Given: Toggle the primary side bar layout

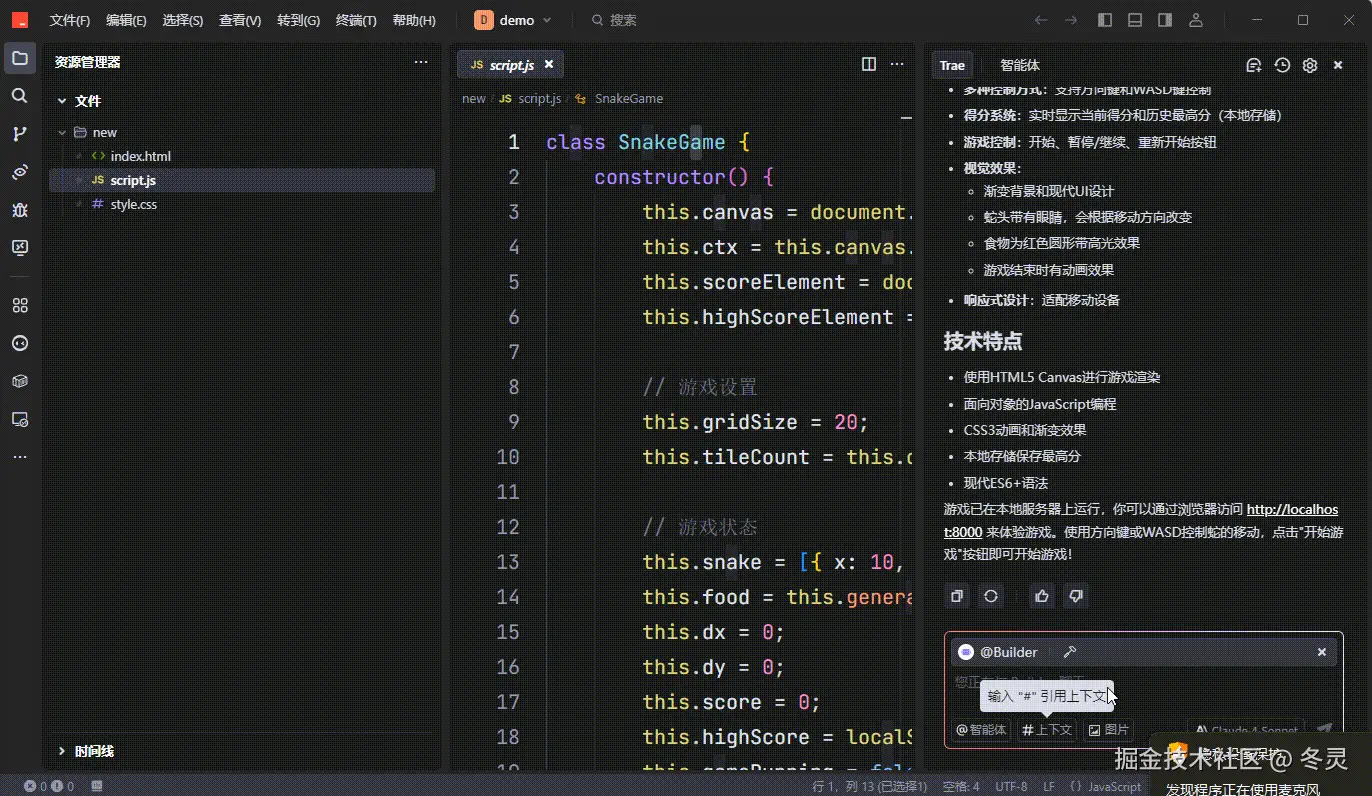Looking at the screenshot, I should coord(1105,20).
